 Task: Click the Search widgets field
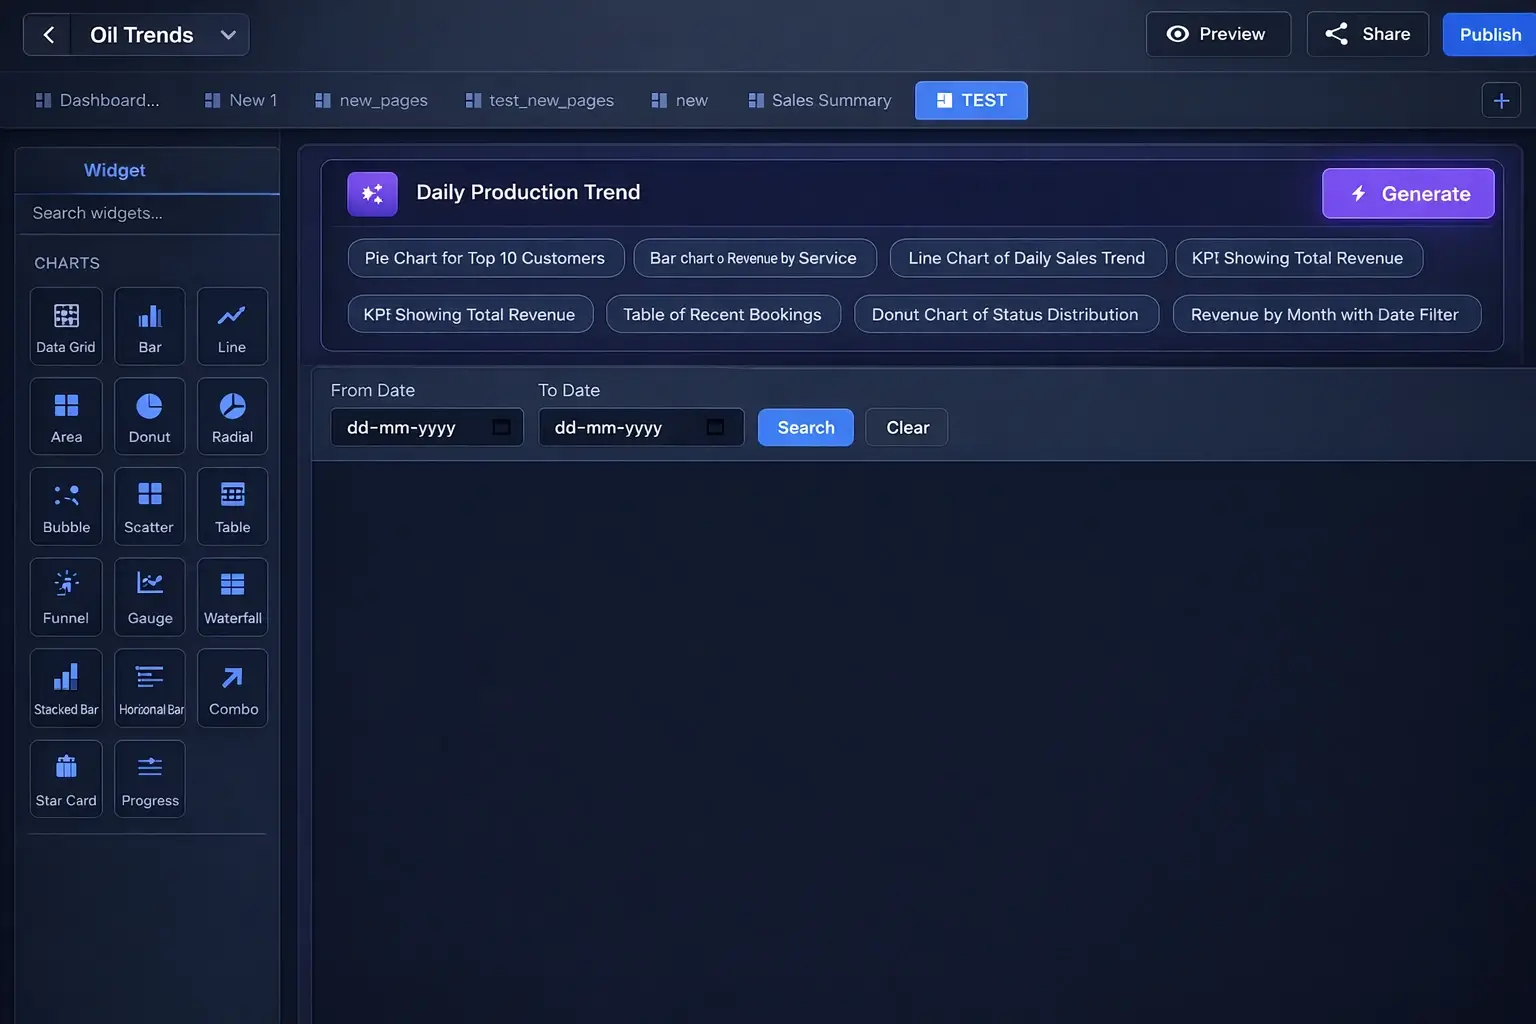[x=147, y=213]
